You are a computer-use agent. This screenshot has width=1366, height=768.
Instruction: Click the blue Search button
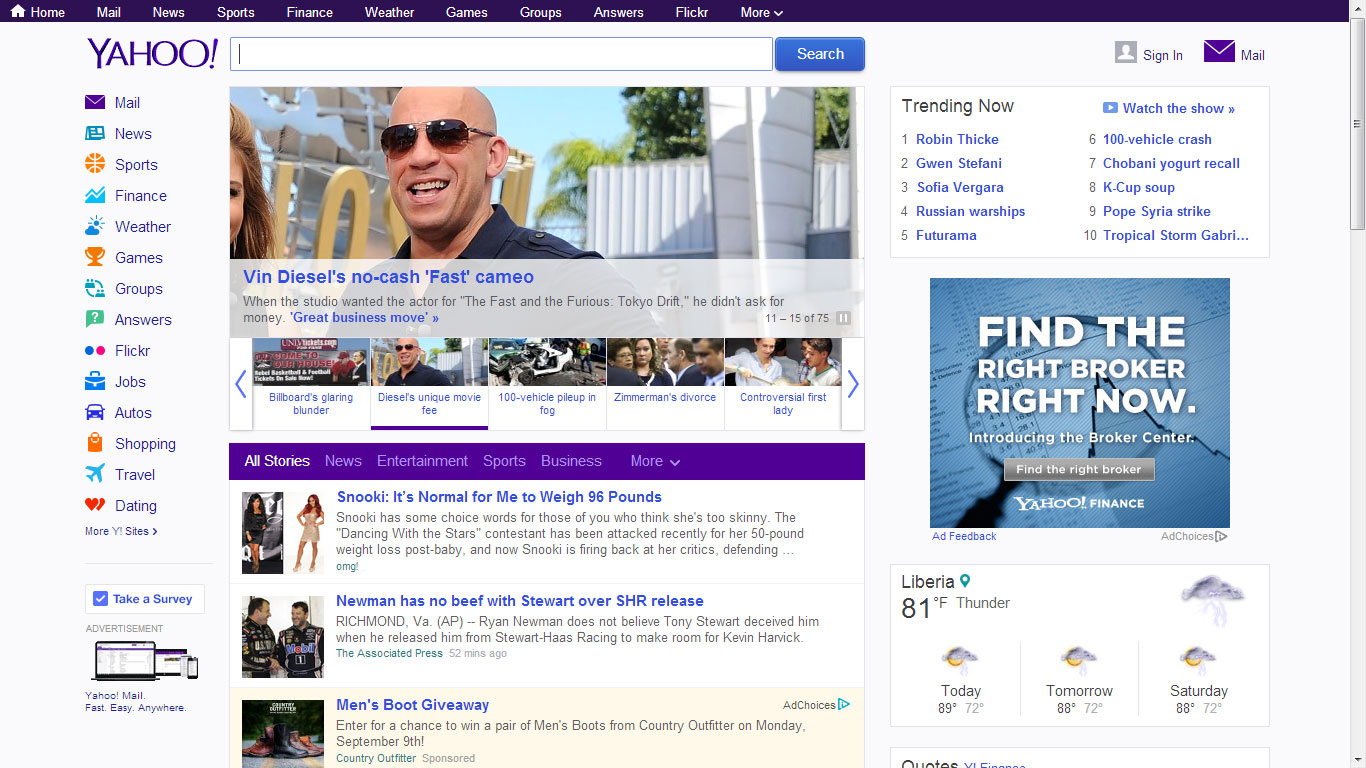coord(819,54)
